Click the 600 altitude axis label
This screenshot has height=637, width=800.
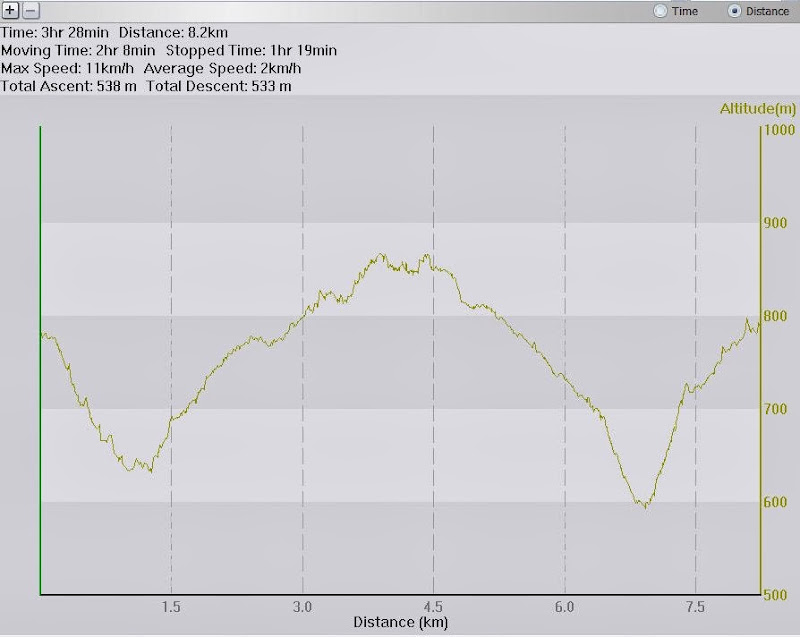pos(775,502)
